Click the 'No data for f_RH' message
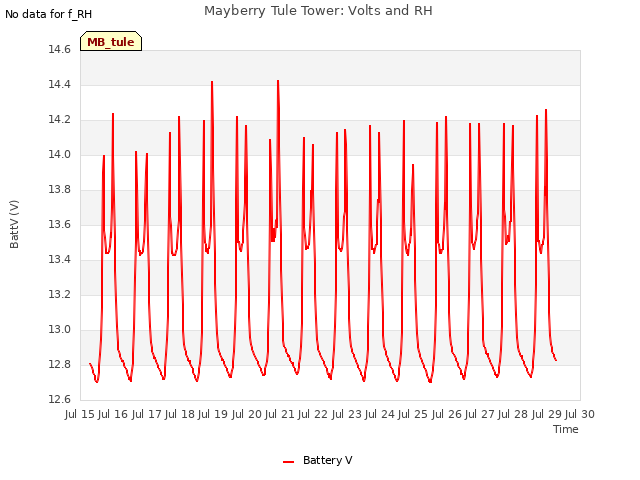 pos(49,14)
